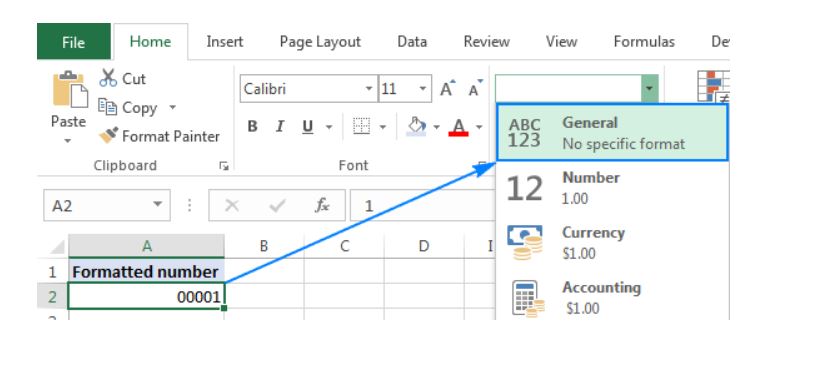Open the Review ribbon tab
This screenshot has width=832, height=371.
[x=486, y=42]
